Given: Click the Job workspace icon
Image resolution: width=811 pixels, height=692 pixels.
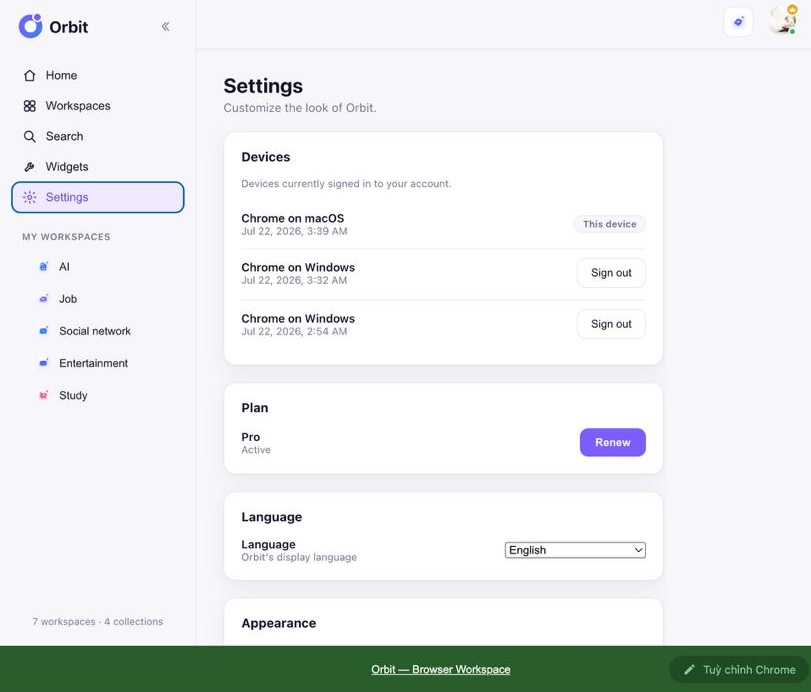Looking at the screenshot, I should pos(43,298).
